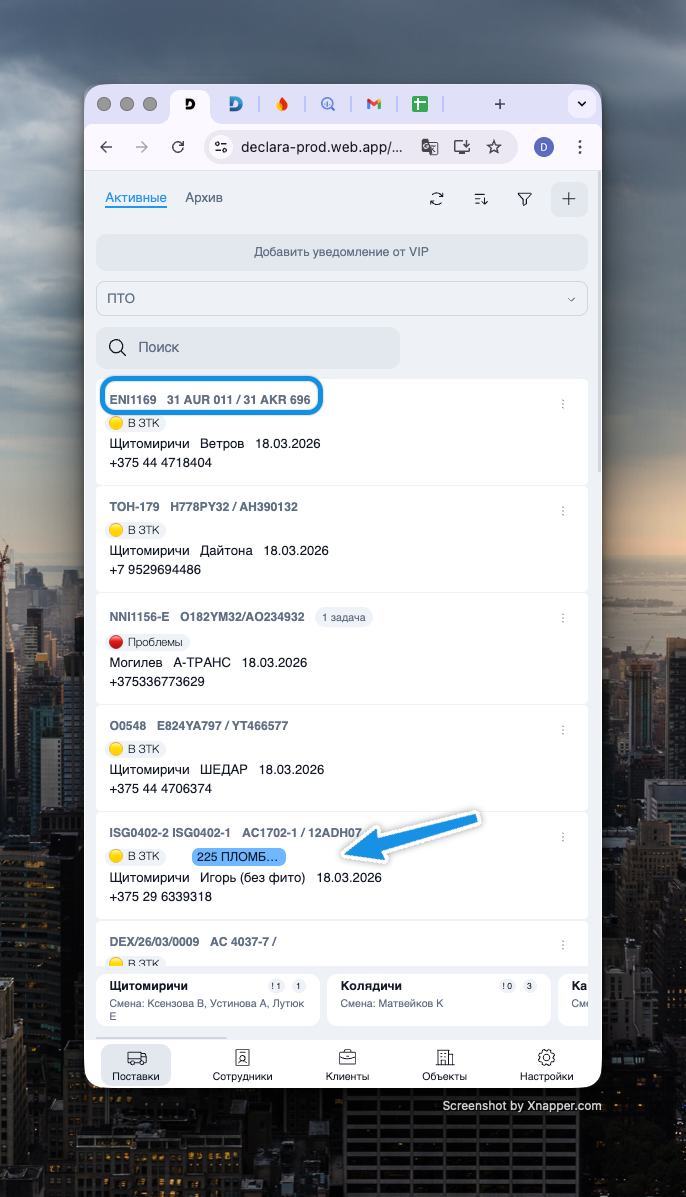Click the 1 задача badge
The height and width of the screenshot is (1197, 686).
[343, 618]
